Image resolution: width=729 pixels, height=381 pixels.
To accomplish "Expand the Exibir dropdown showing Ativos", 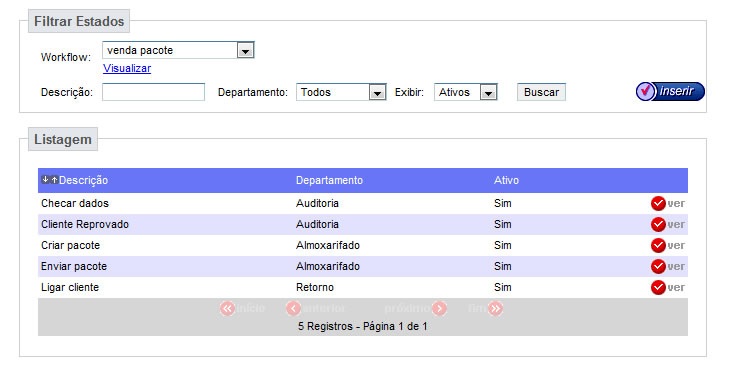I will [466, 92].
